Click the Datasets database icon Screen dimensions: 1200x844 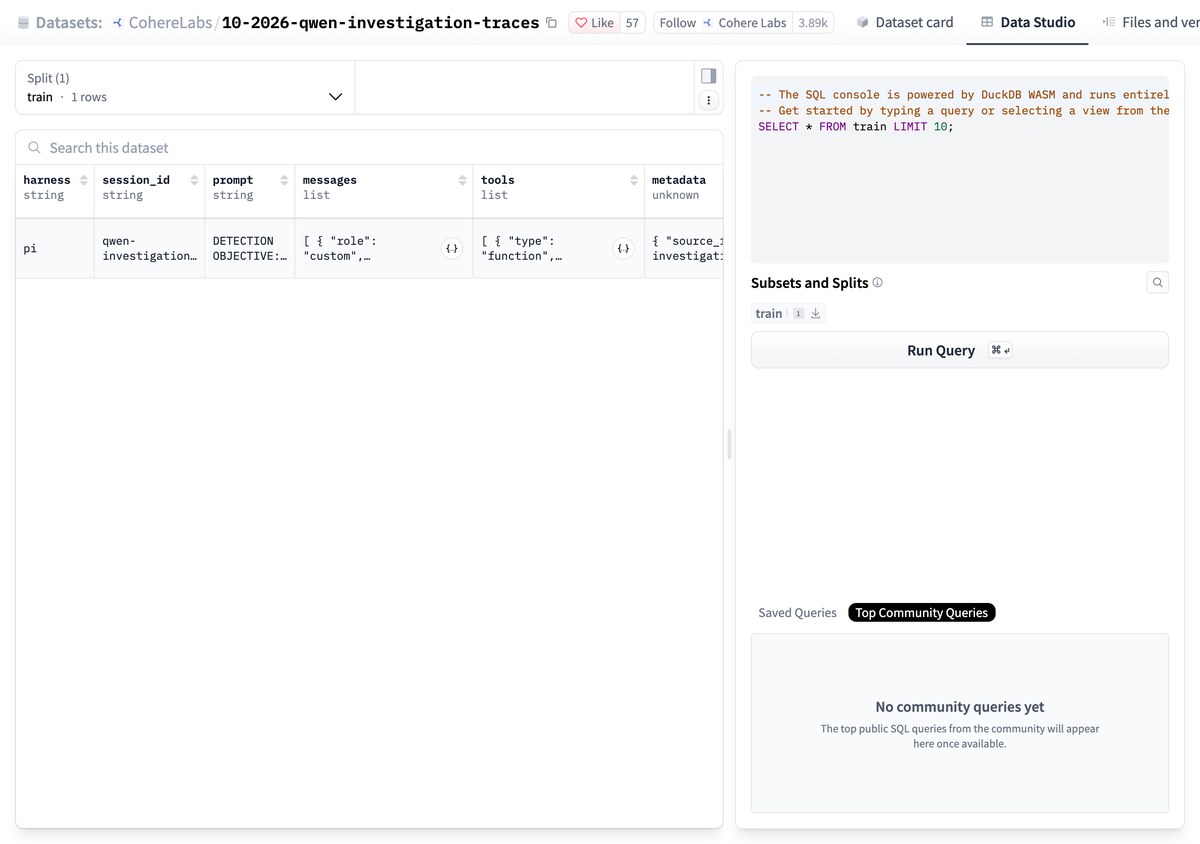23,23
